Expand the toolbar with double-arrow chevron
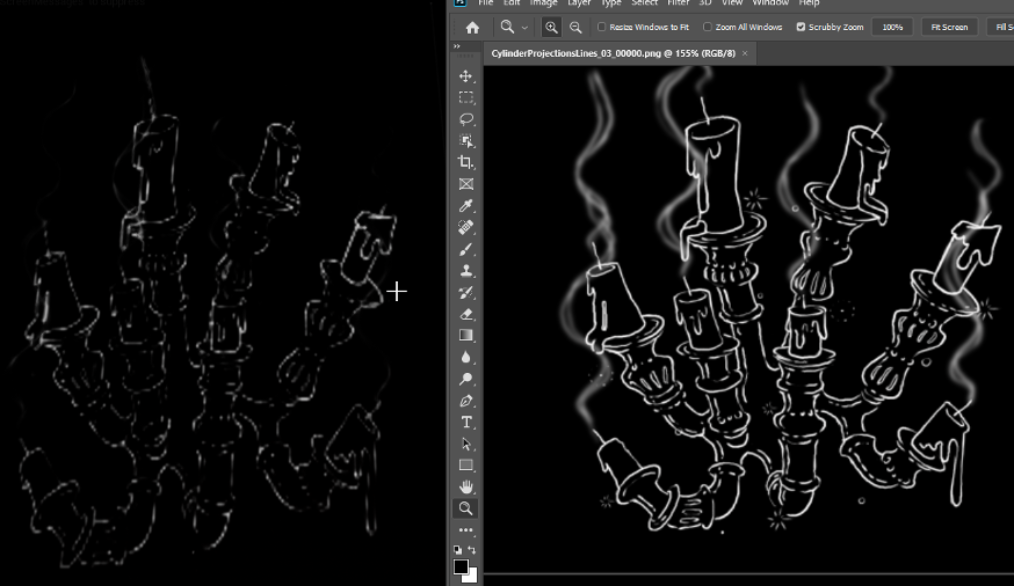This screenshot has width=1014, height=586. tap(457, 47)
